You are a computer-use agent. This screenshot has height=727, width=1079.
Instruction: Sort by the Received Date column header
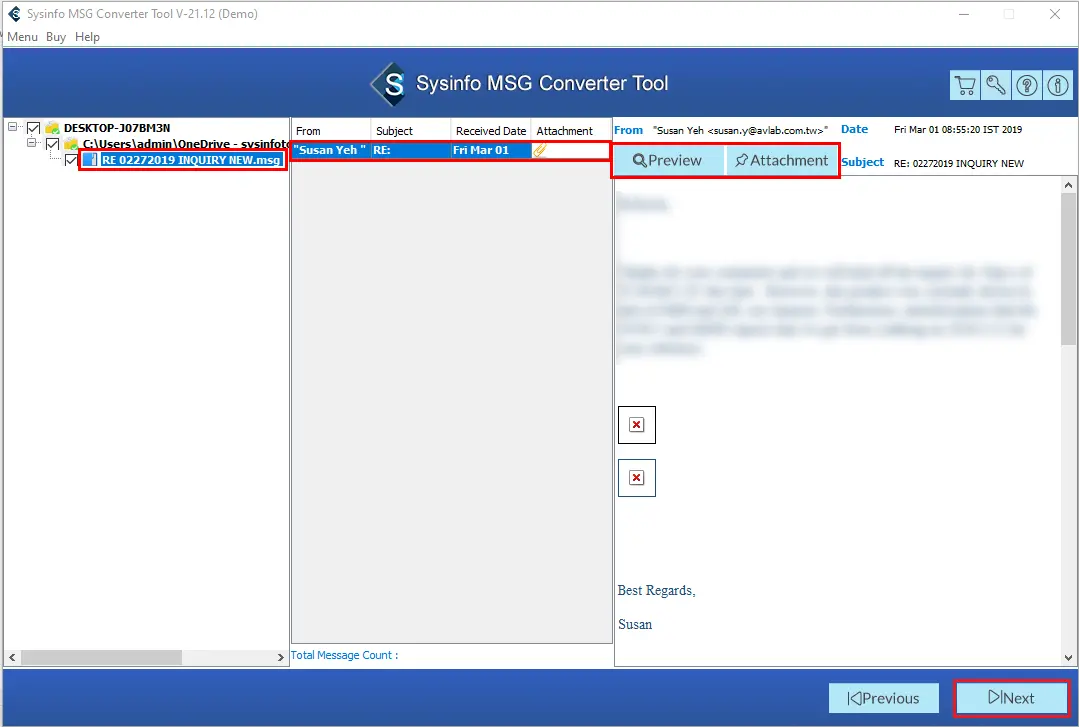tap(491, 131)
